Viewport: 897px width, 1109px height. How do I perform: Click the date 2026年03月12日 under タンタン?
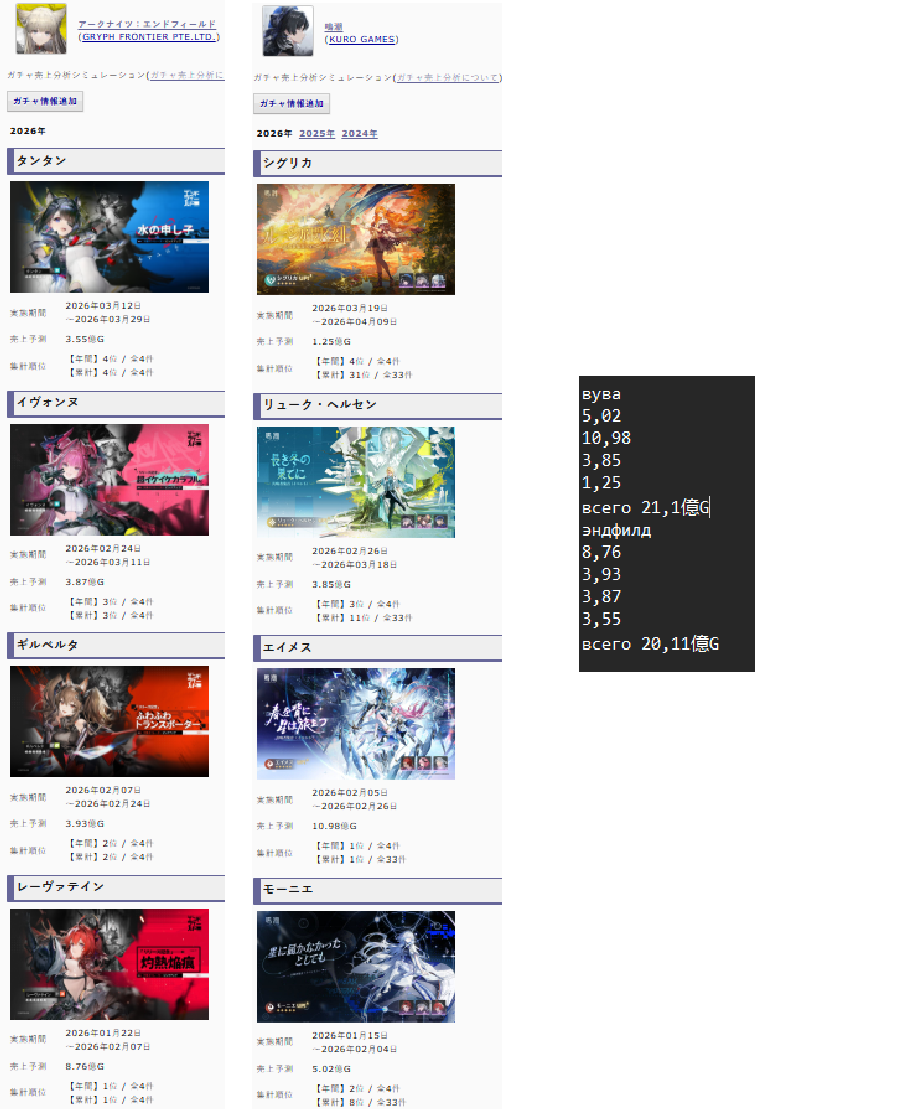point(103,306)
